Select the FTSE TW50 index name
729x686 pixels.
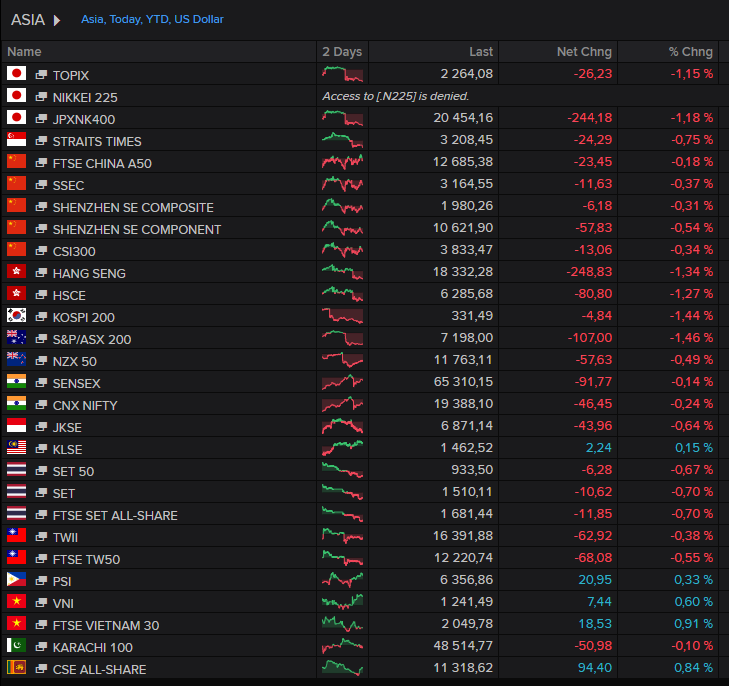(x=86, y=560)
